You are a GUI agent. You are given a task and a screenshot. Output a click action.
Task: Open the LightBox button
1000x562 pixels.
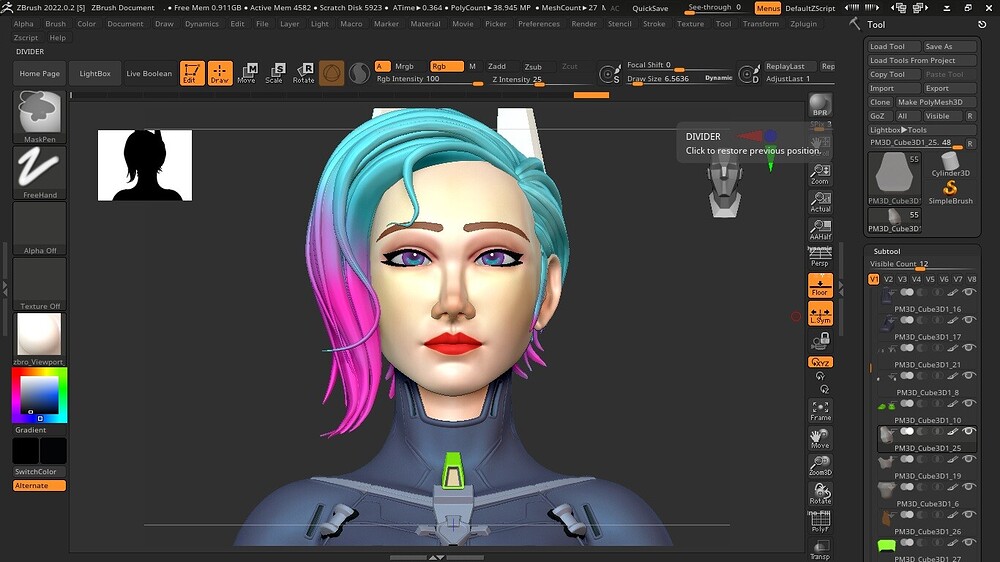(x=95, y=73)
